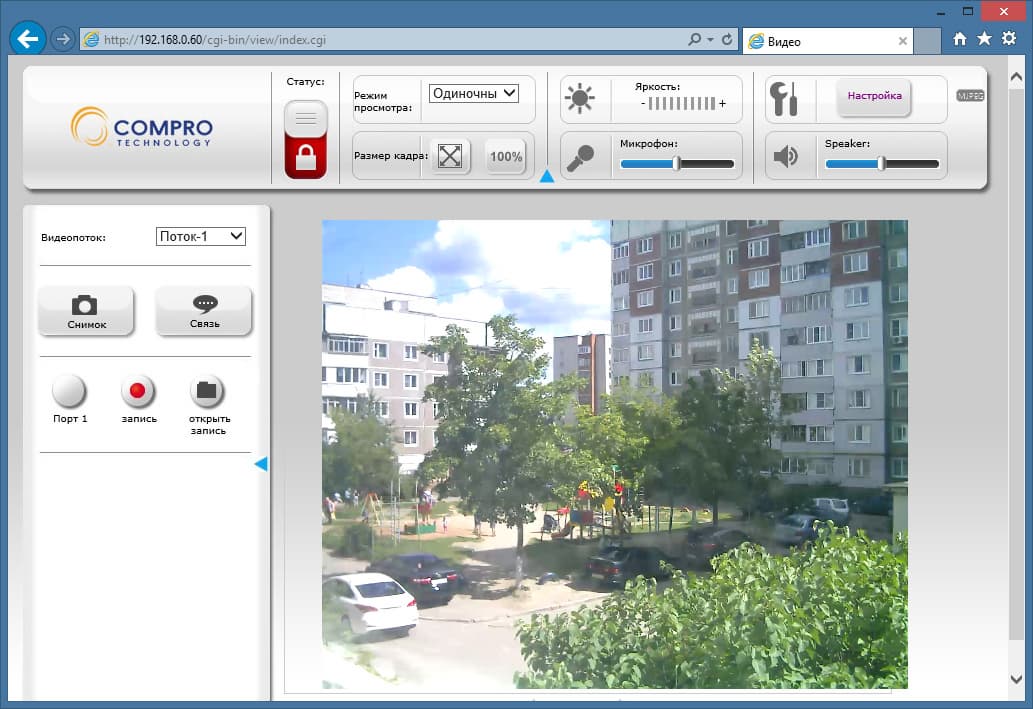Open the Видеопоток Поток-1 dropdown
Viewport: 1033px width, 709px height.
pyautogui.click(x=201, y=237)
